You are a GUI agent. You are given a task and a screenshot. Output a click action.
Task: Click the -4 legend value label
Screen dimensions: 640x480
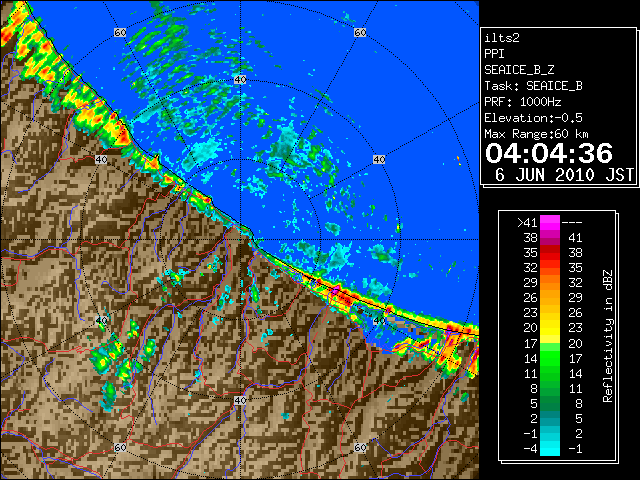coord(530,449)
